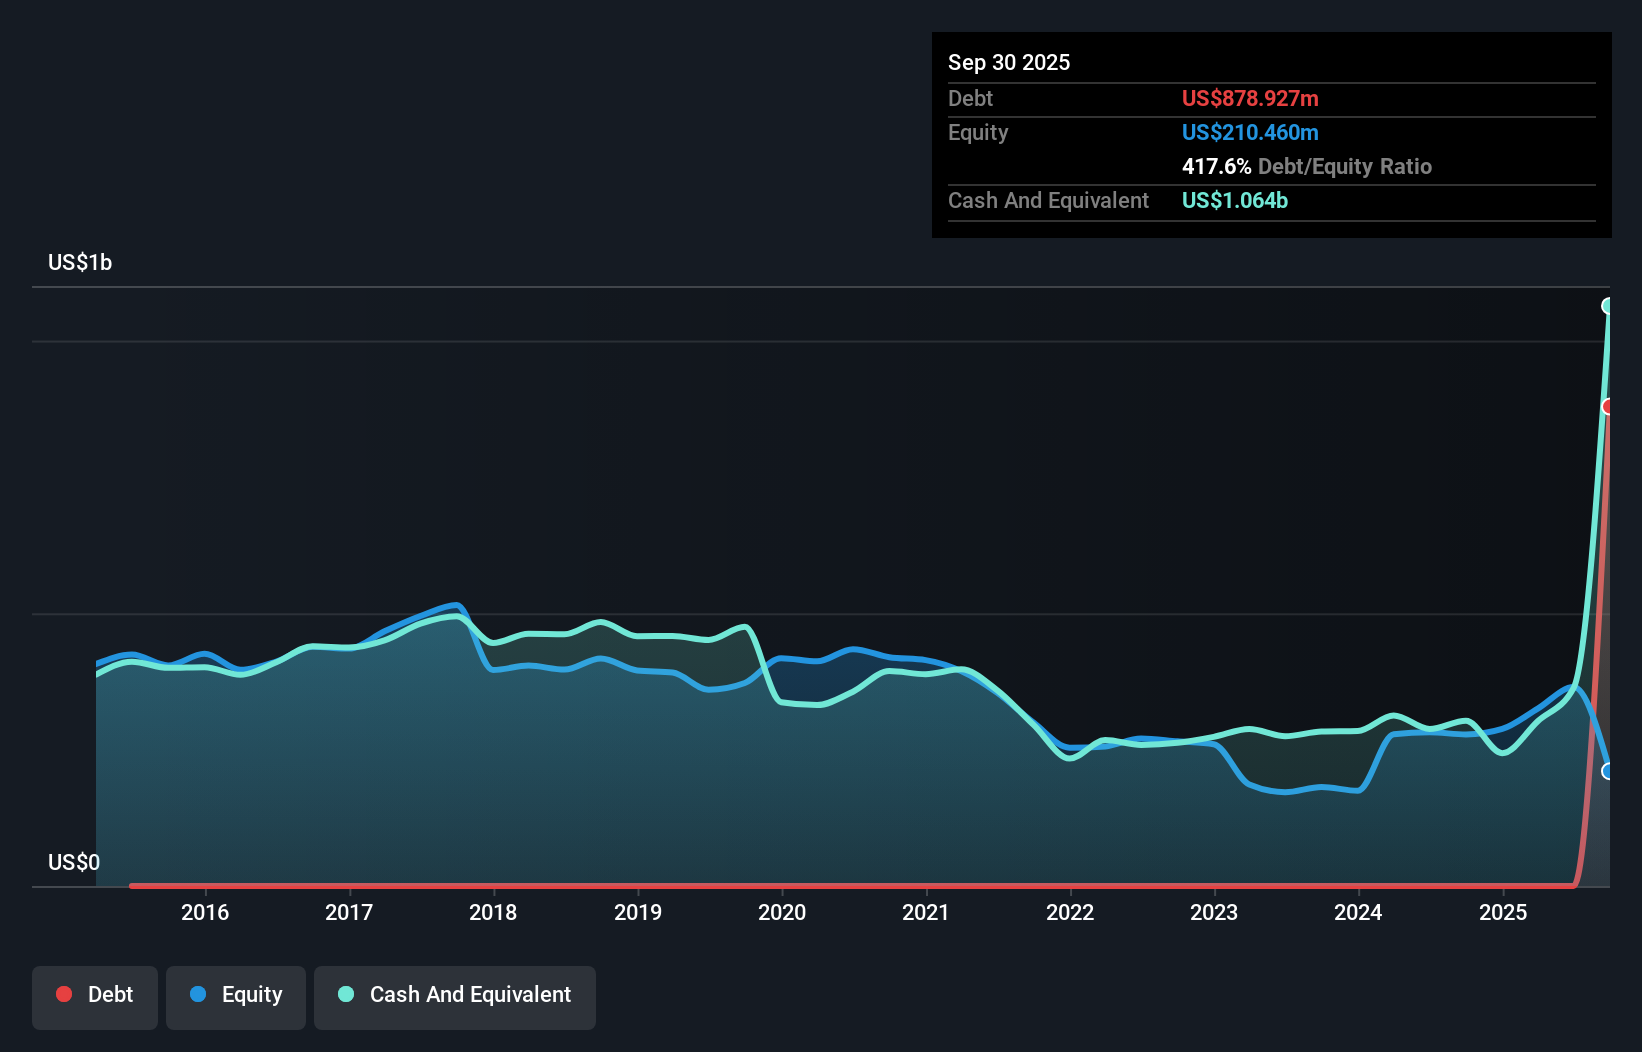1642x1052 pixels.
Task: Click the Debt label in tooltip
Action: coord(970,98)
